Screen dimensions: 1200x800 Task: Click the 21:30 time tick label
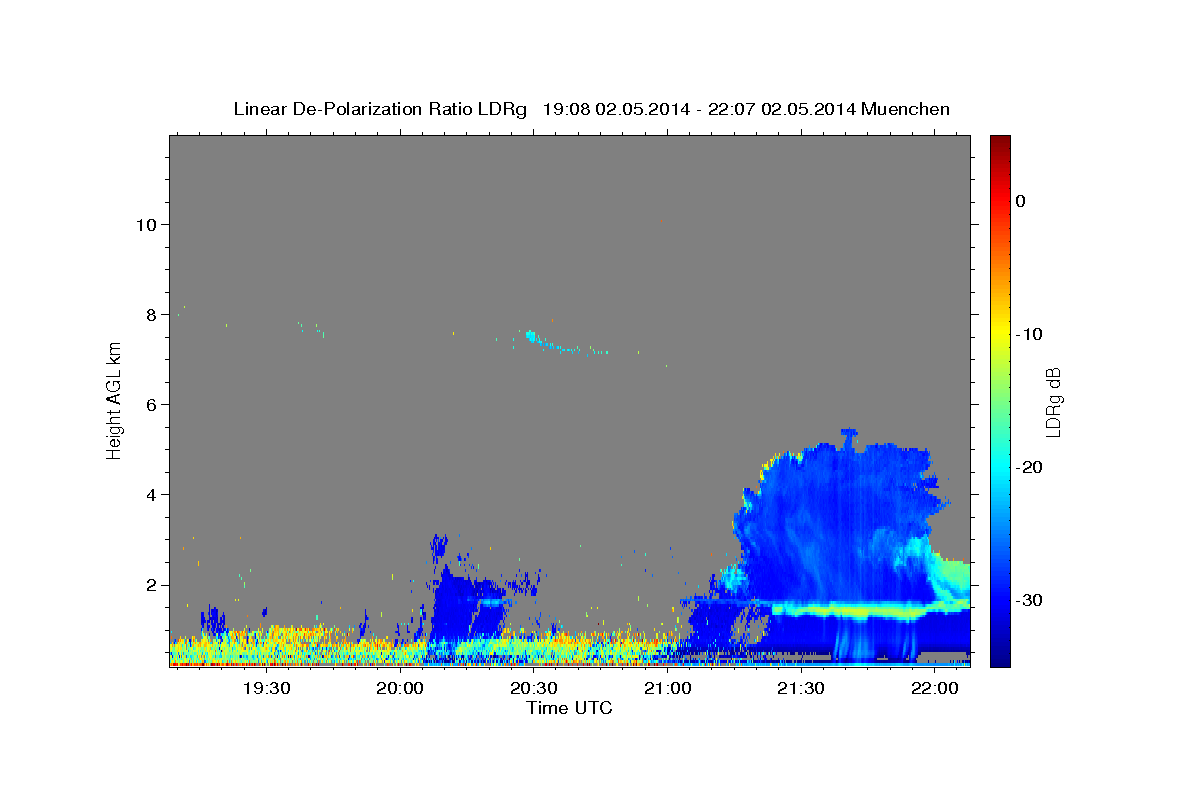801,688
